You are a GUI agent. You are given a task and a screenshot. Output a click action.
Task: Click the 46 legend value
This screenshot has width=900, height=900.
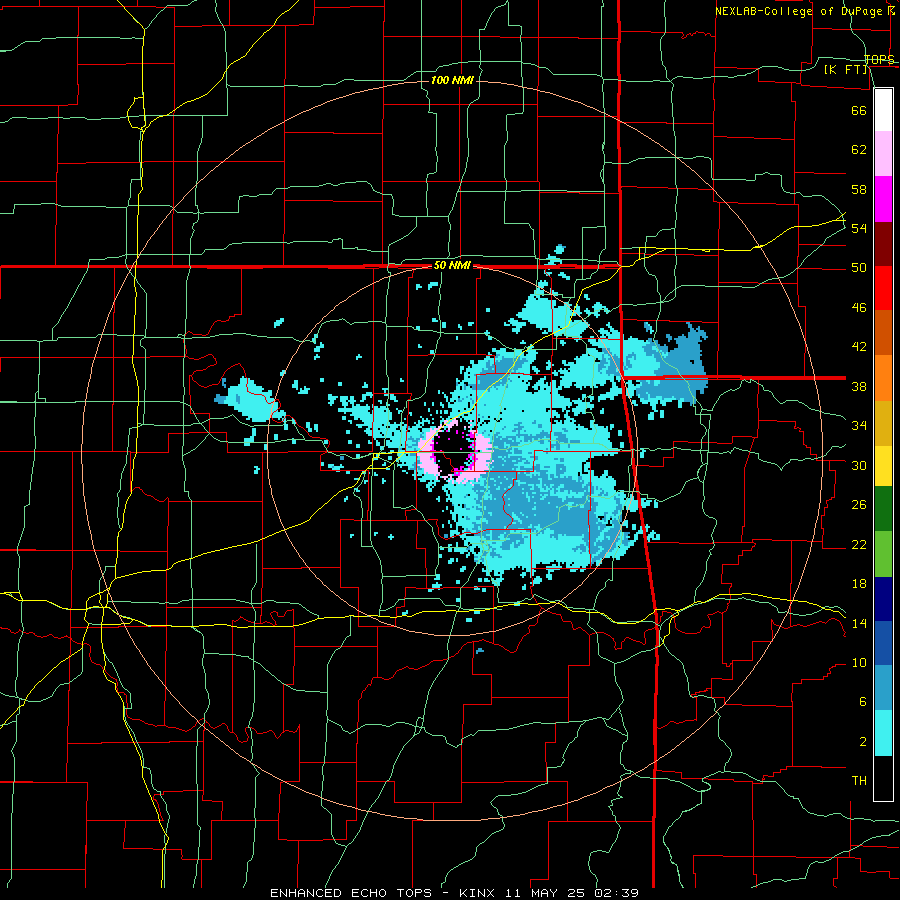pos(859,308)
